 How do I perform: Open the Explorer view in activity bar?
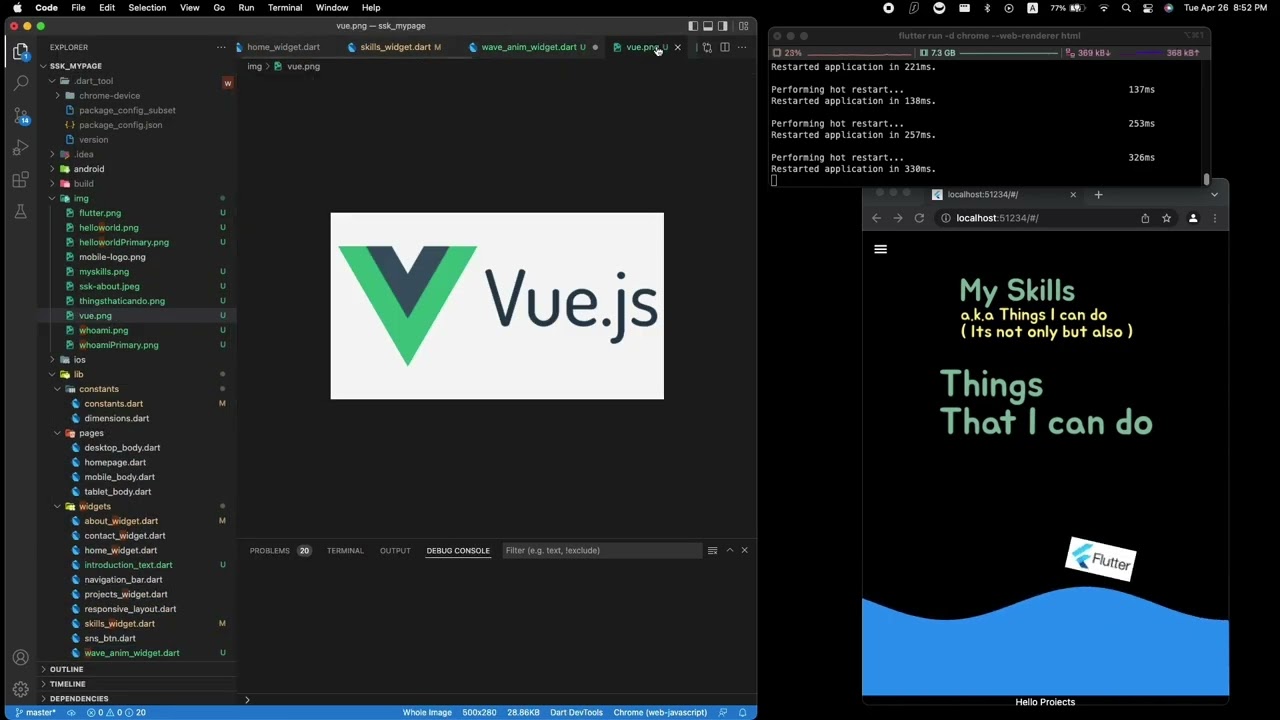coord(20,51)
